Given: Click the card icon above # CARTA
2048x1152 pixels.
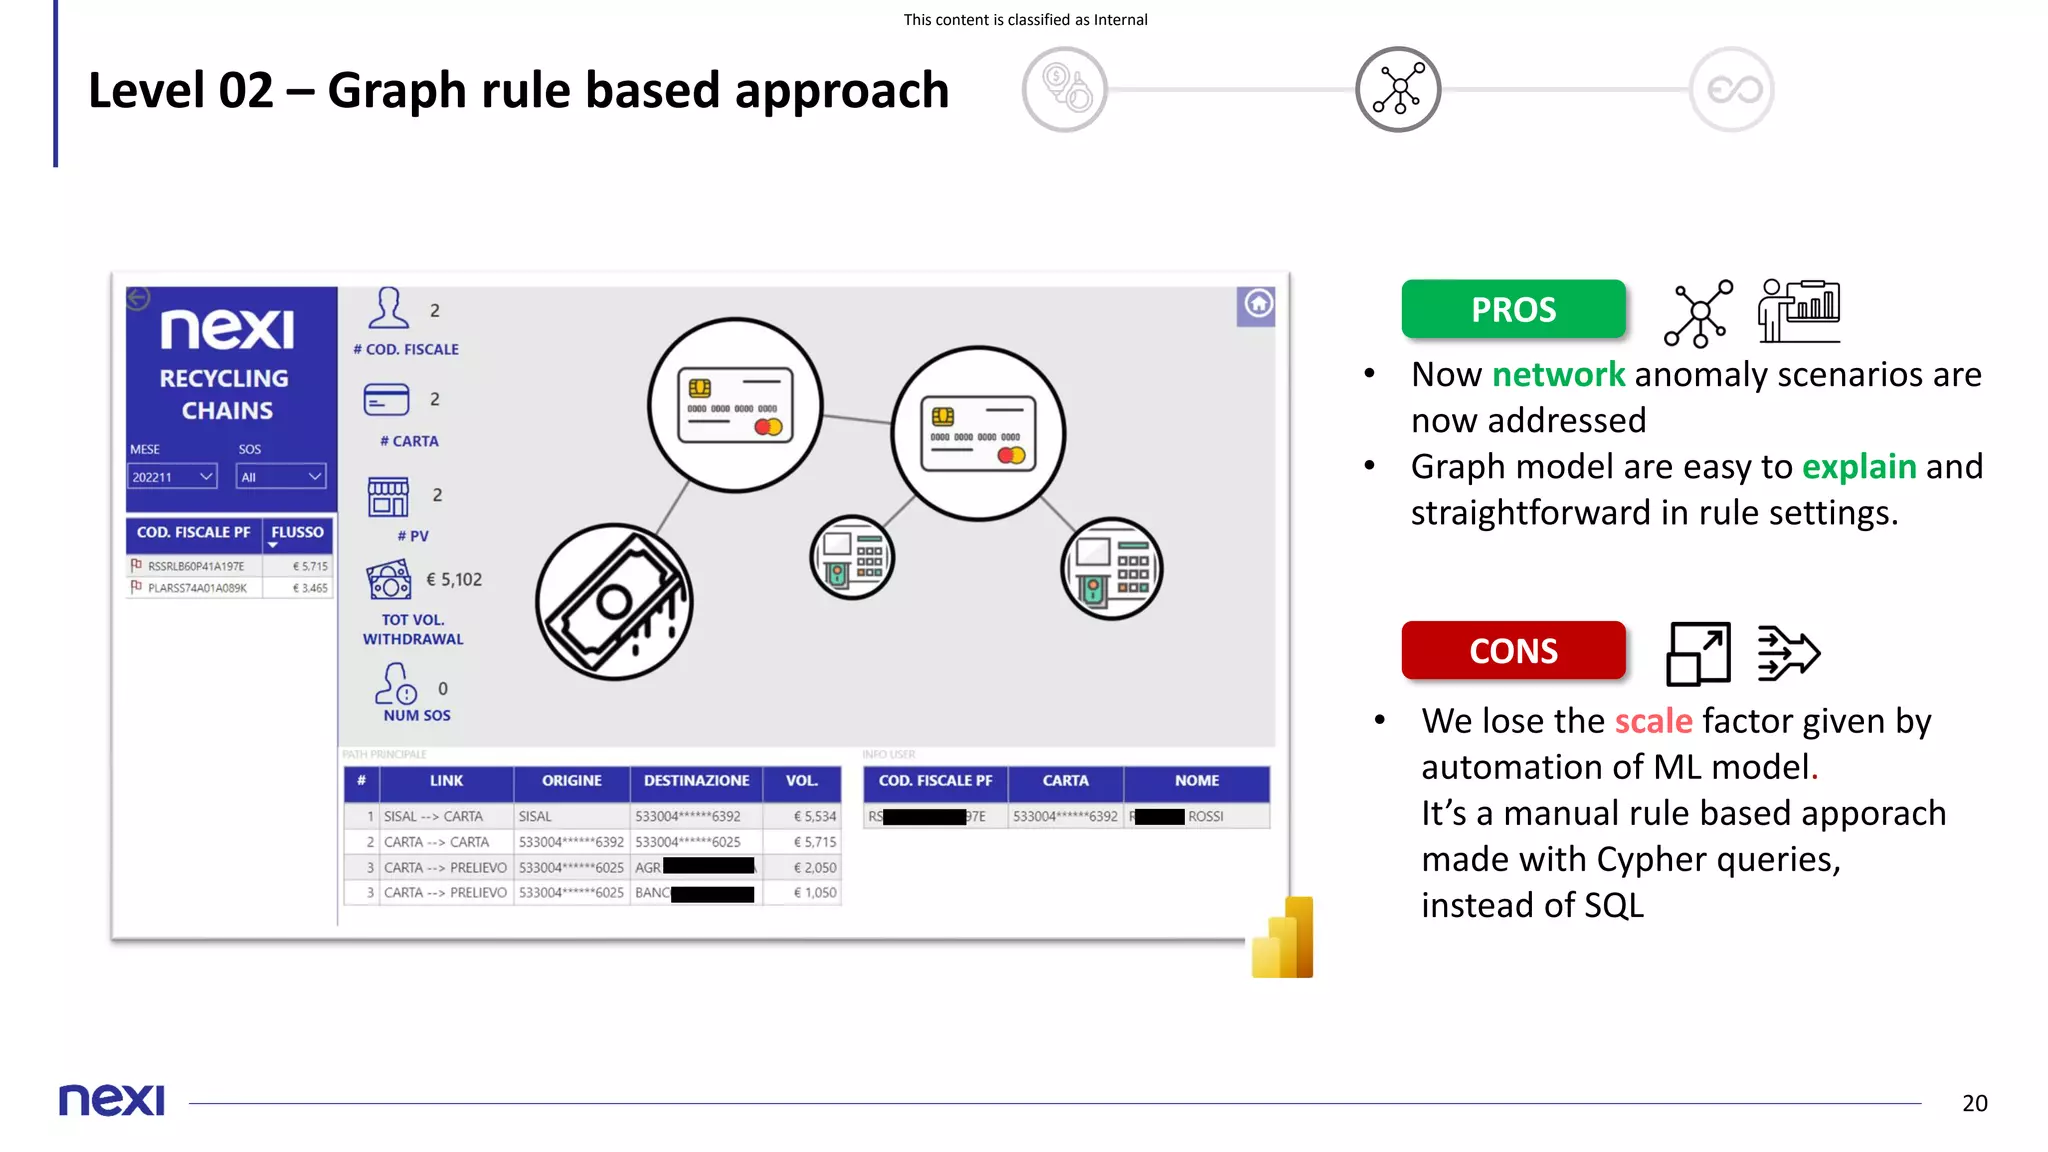Looking at the screenshot, I should (387, 400).
